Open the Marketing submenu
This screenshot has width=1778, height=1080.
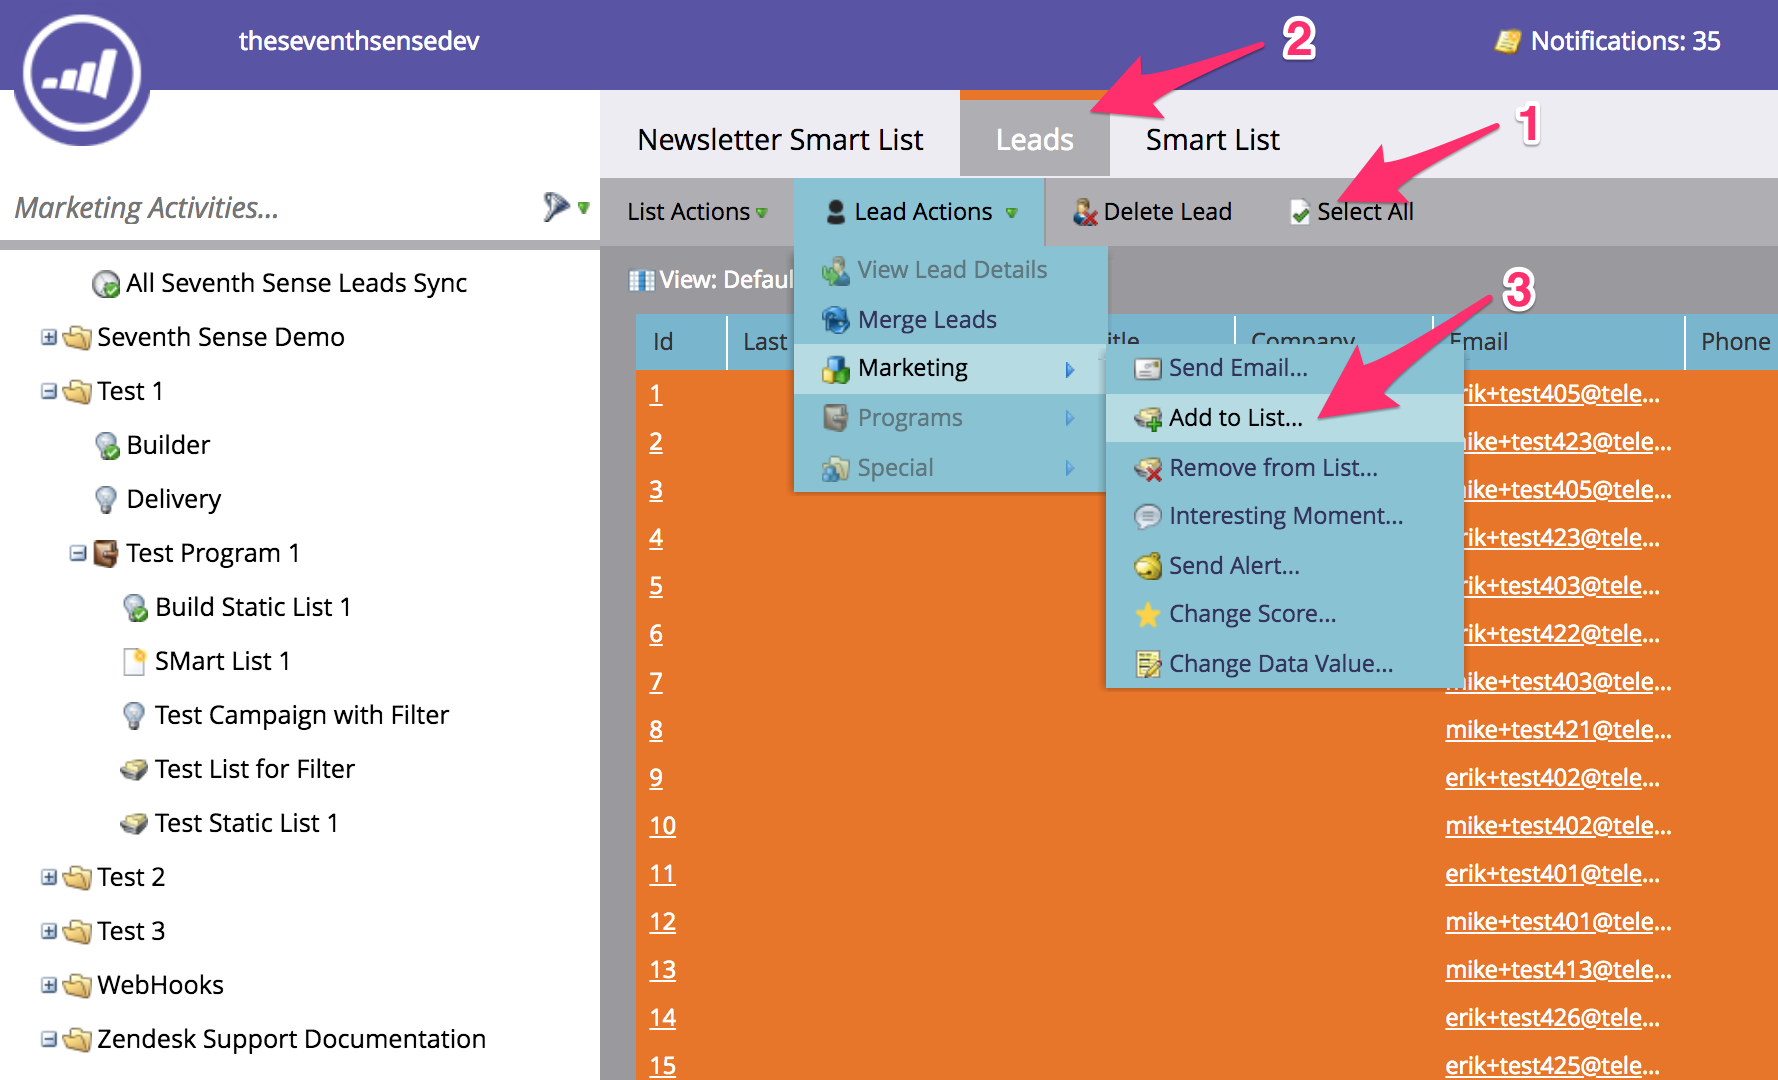pos(950,368)
